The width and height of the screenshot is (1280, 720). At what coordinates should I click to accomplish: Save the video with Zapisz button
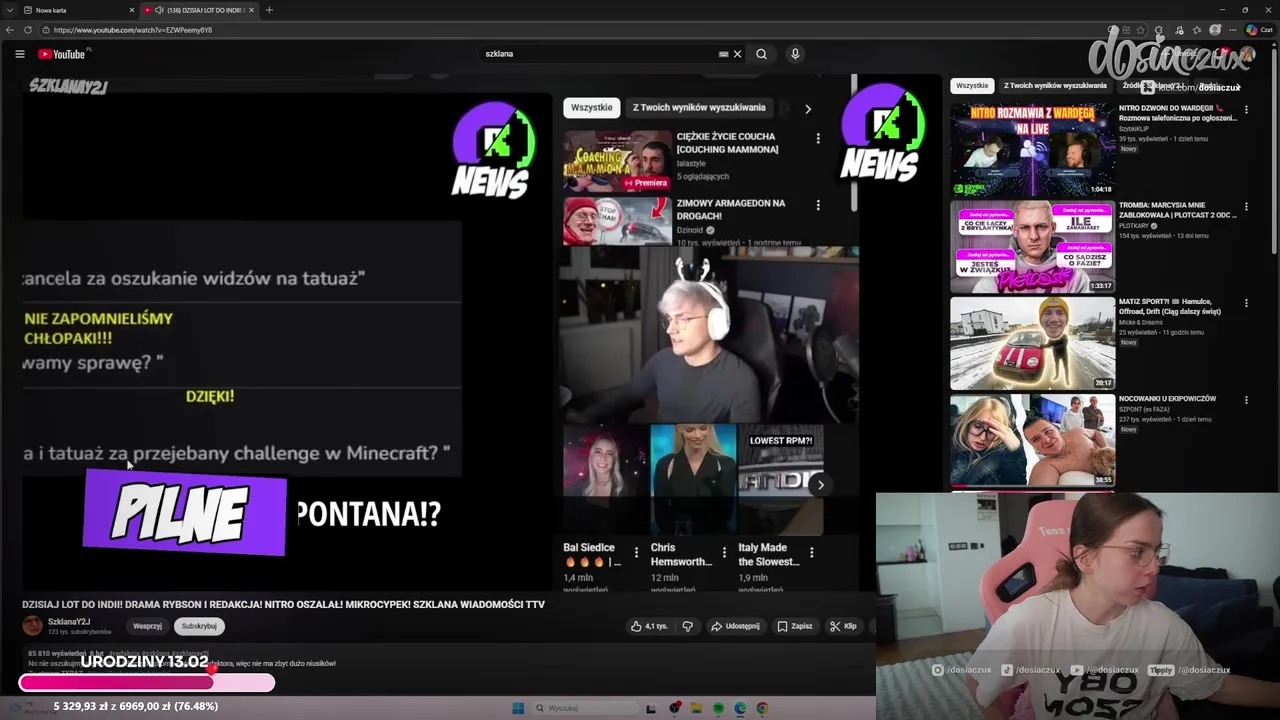(x=794, y=626)
